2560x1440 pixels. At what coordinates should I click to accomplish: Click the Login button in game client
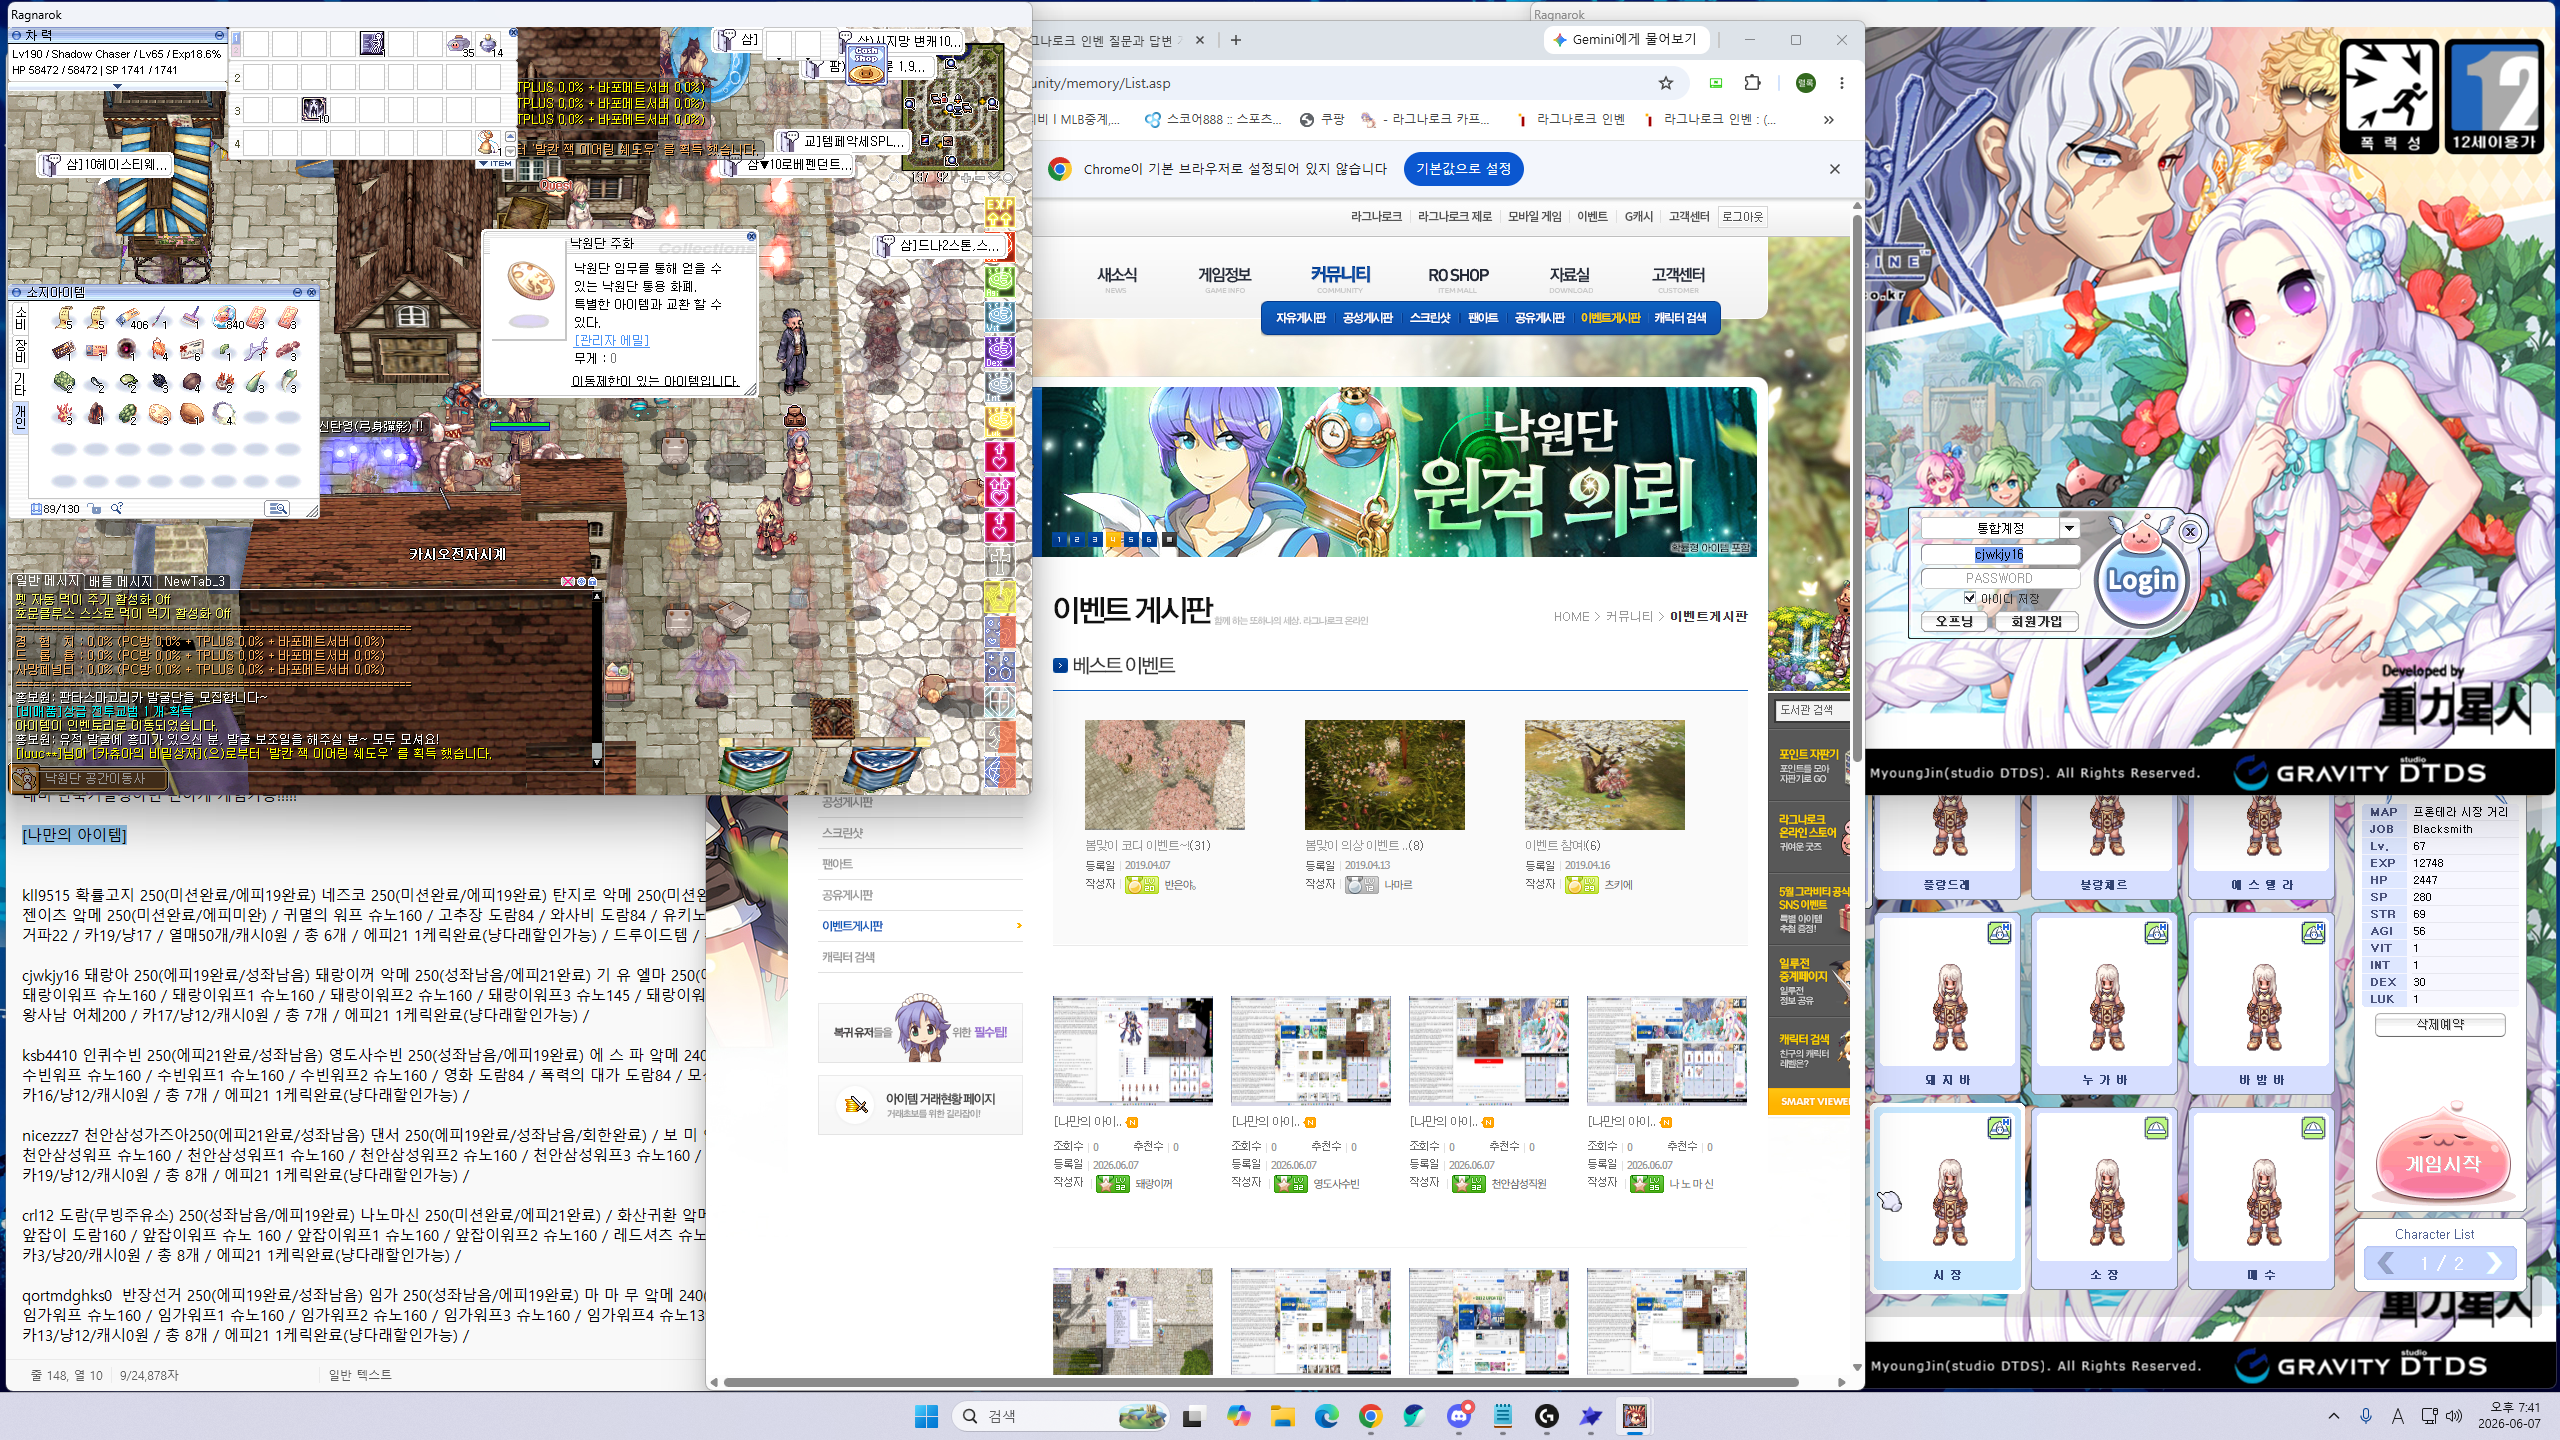click(x=2141, y=580)
